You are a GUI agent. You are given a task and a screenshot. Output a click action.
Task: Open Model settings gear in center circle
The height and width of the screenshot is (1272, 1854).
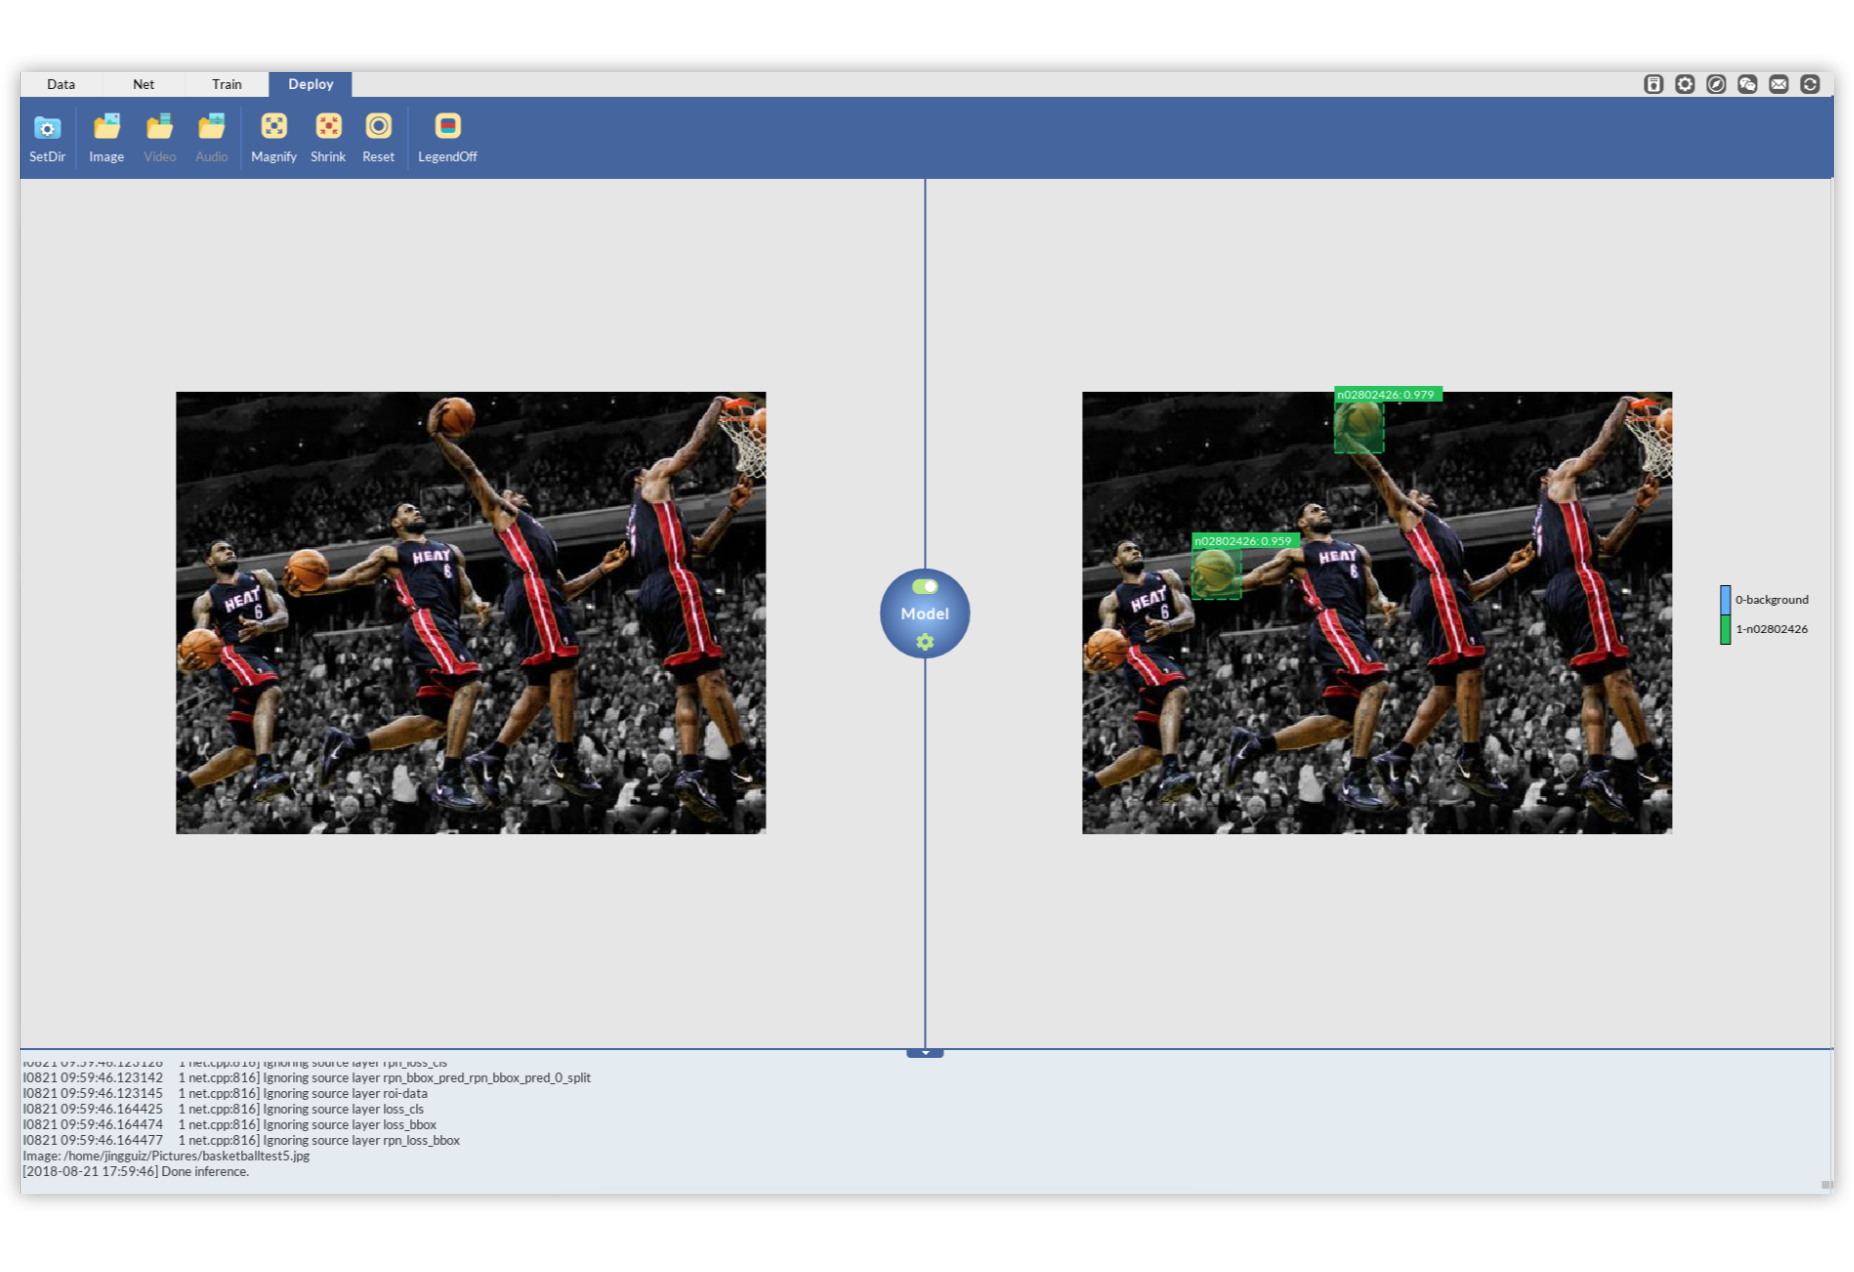(x=925, y=642)
